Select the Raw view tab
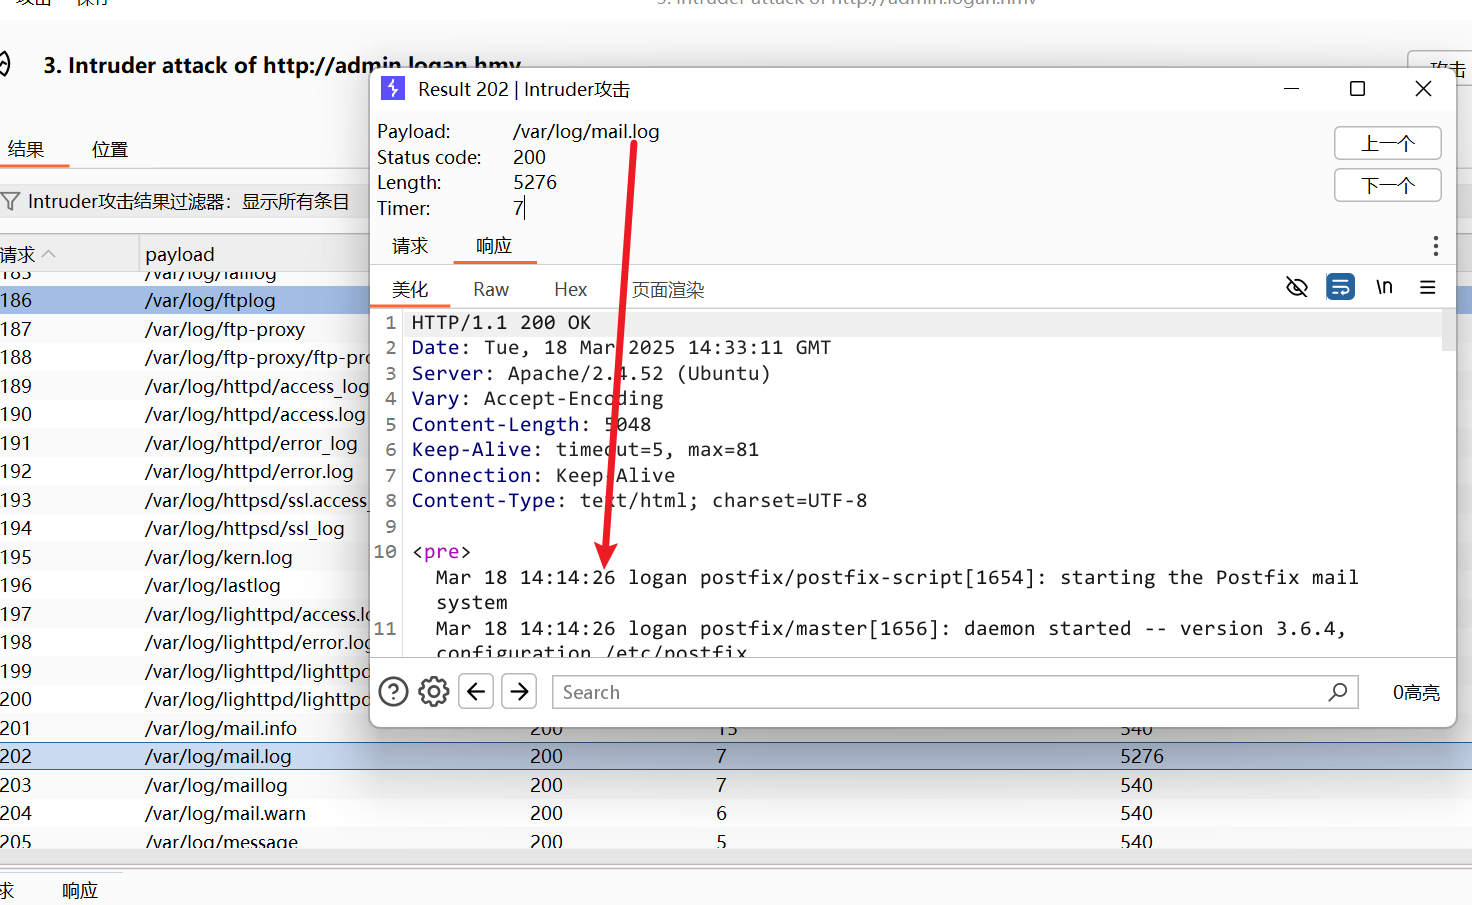Image resolution: width=1472 pixels, height=905 pixels. pyautogui.click(x=491, y=290)
